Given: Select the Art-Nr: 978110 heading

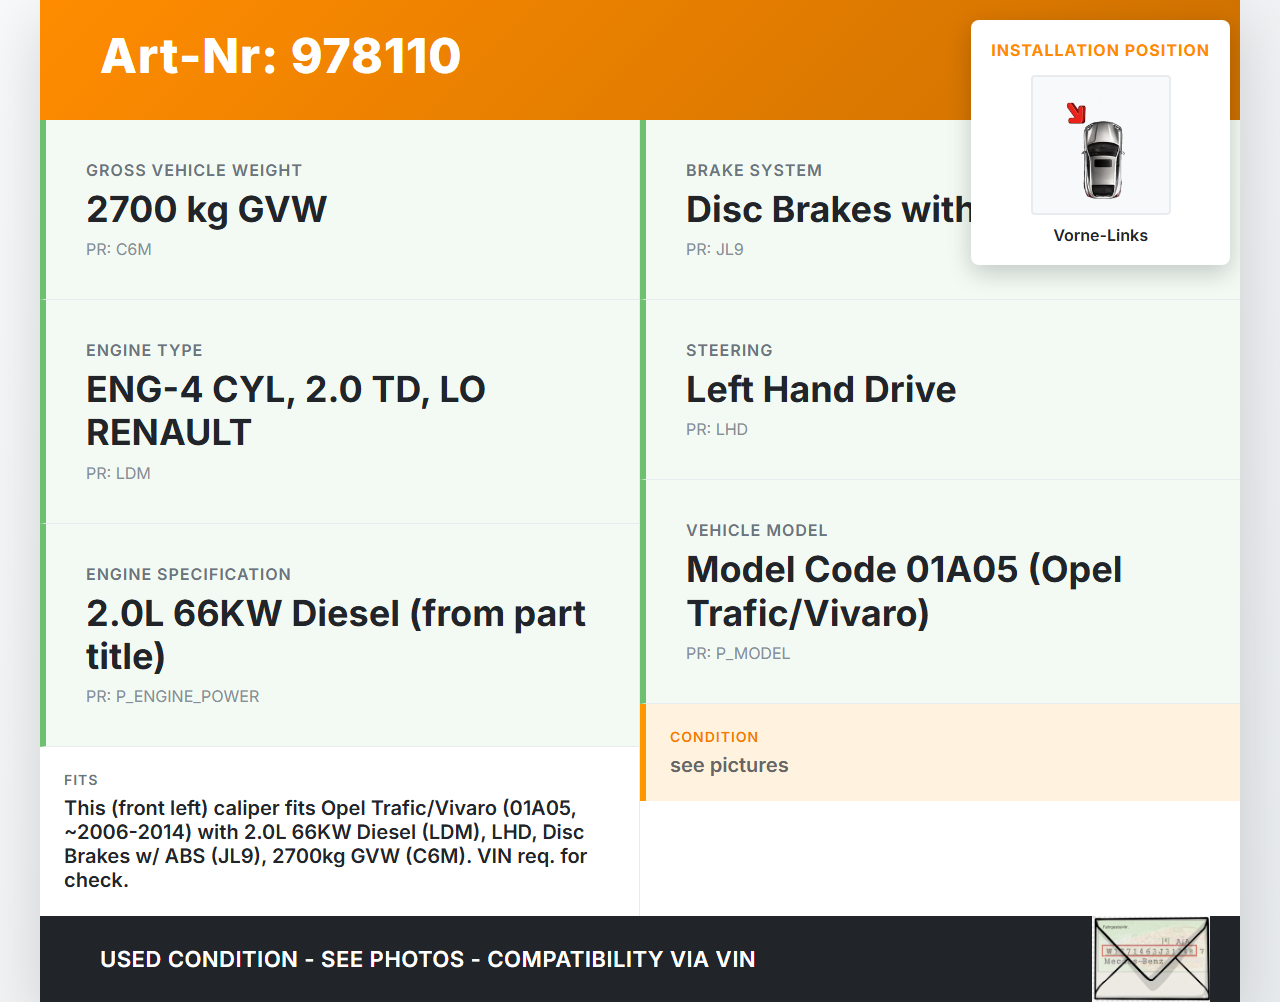Looking at the screenshot, I should (281, 56).
